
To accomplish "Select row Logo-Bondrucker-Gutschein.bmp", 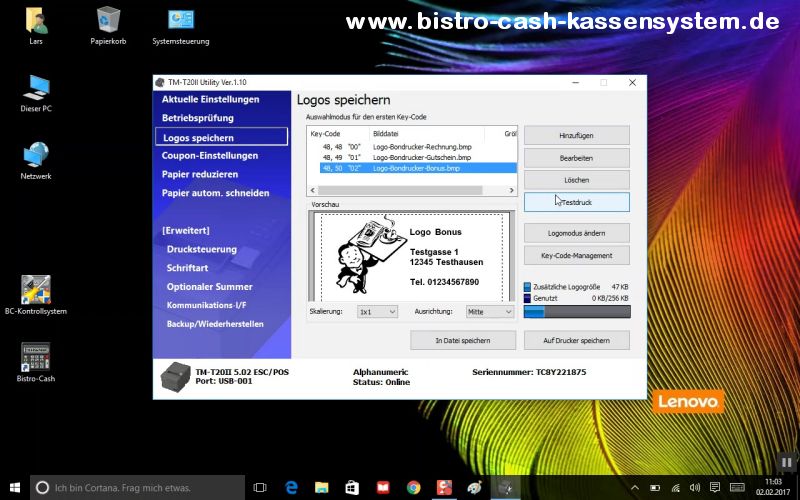I will (x=418, y=158).
